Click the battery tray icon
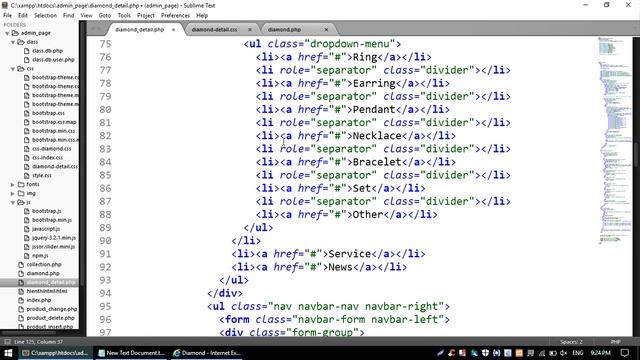640x360 pixels. pyautogui.click(x=553, y=353)
